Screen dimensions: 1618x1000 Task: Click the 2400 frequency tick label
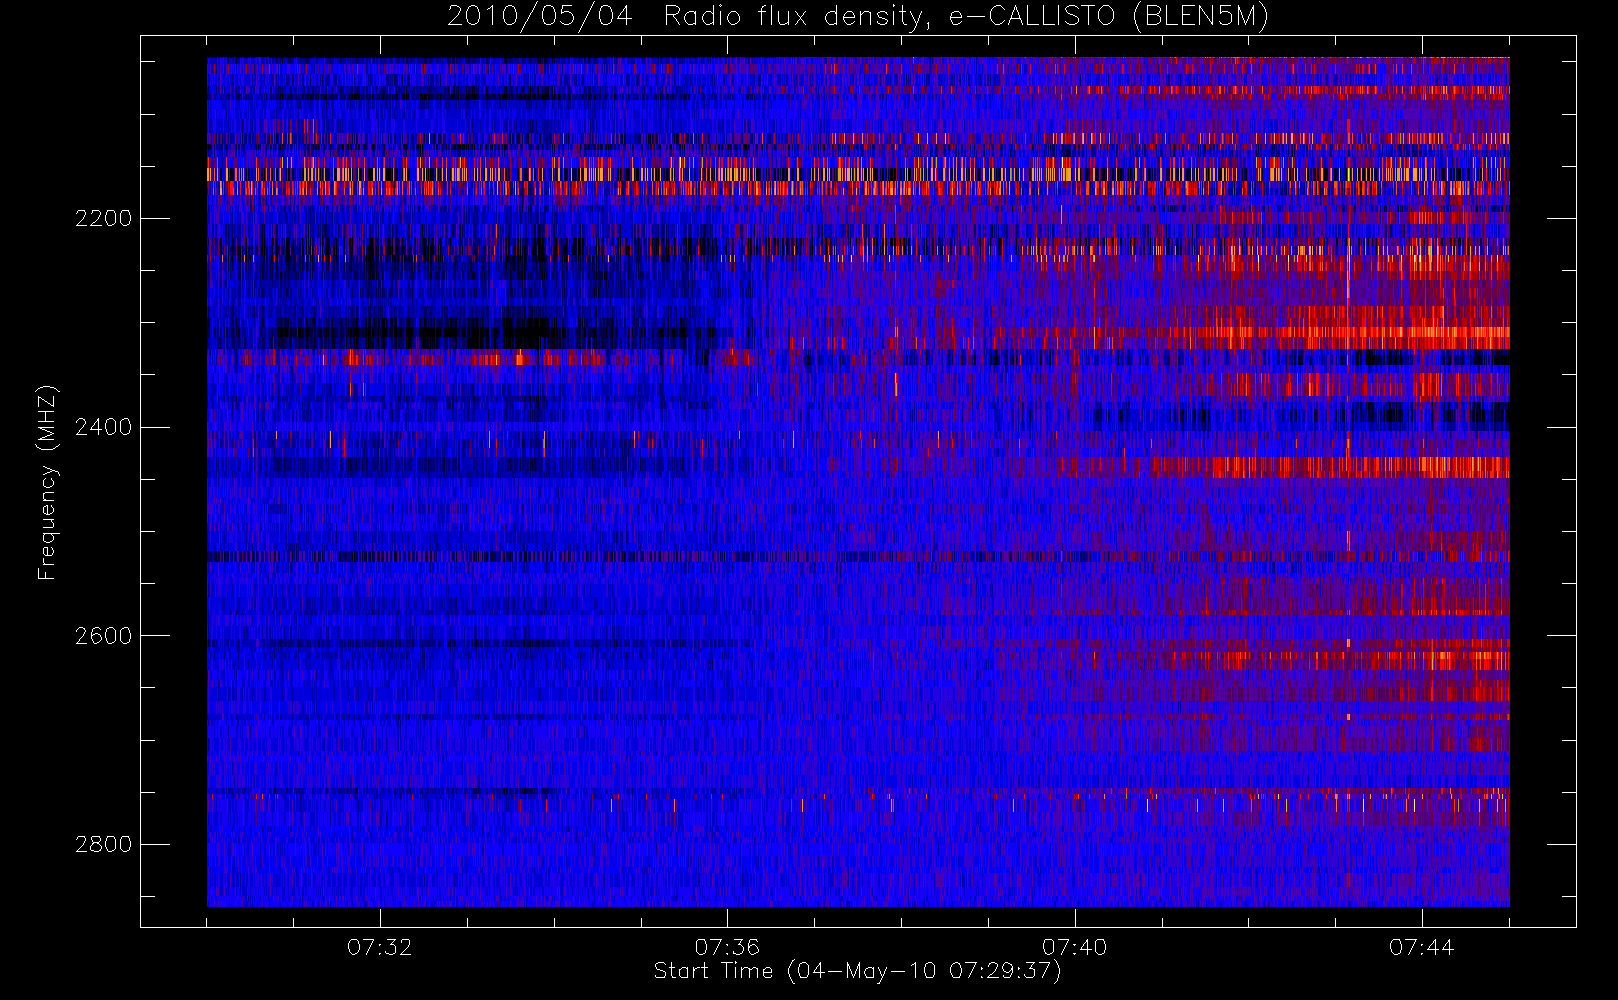point(103,427)
